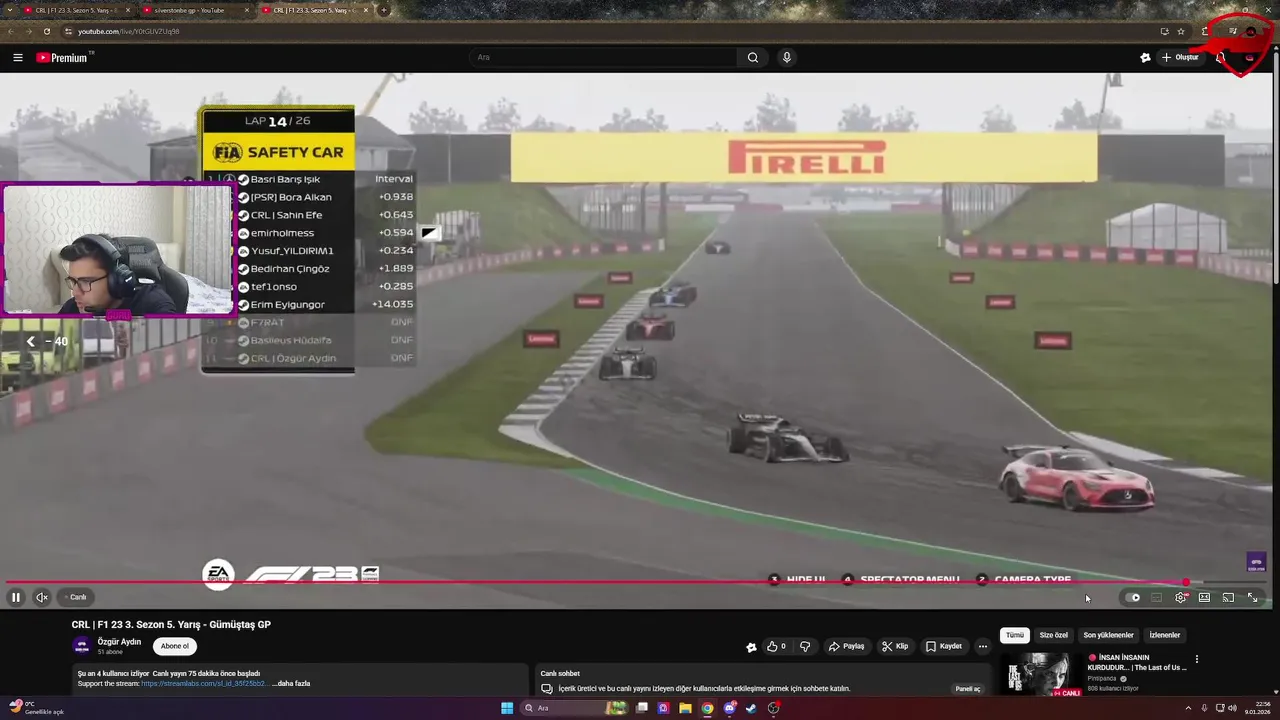Open Discord from the taskbar
The image size is (1280, 720).
[x=729, y=708]
